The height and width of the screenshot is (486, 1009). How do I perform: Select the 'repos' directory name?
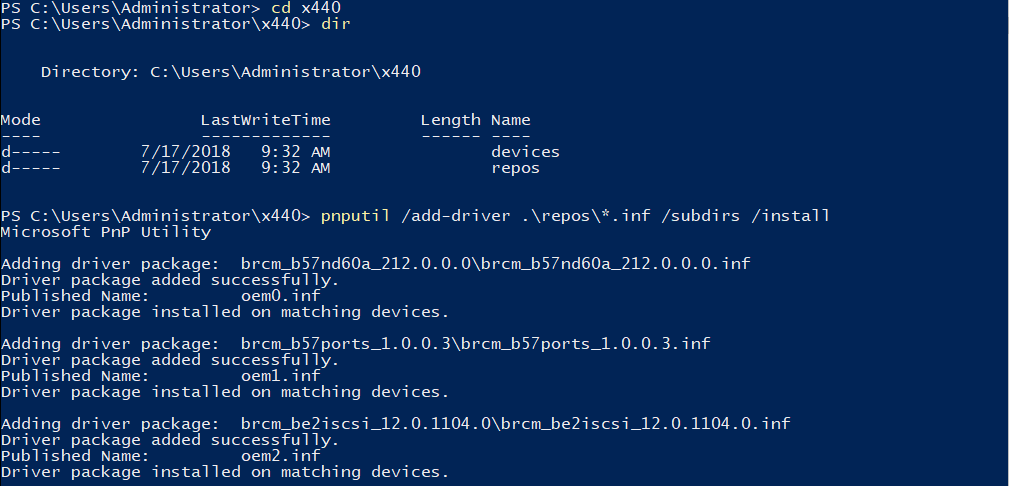515,168
